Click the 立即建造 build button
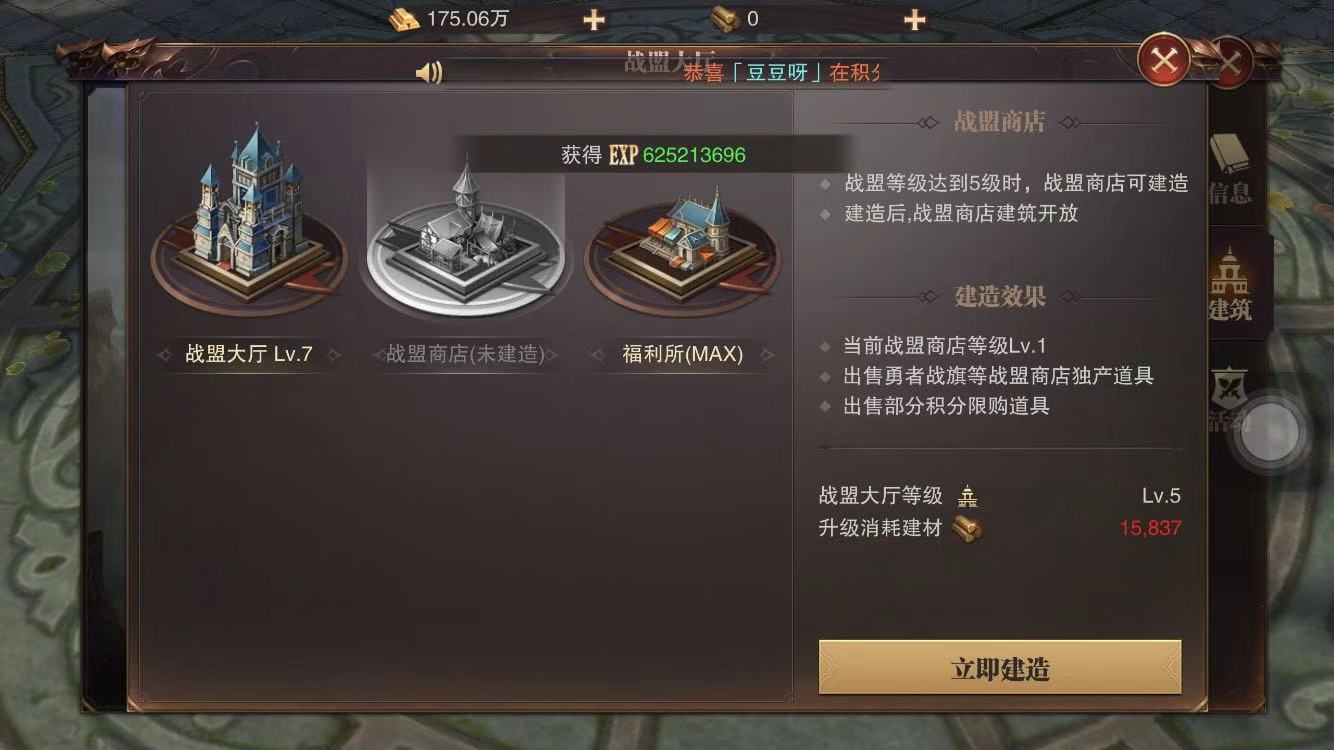 coord(1000,668)
